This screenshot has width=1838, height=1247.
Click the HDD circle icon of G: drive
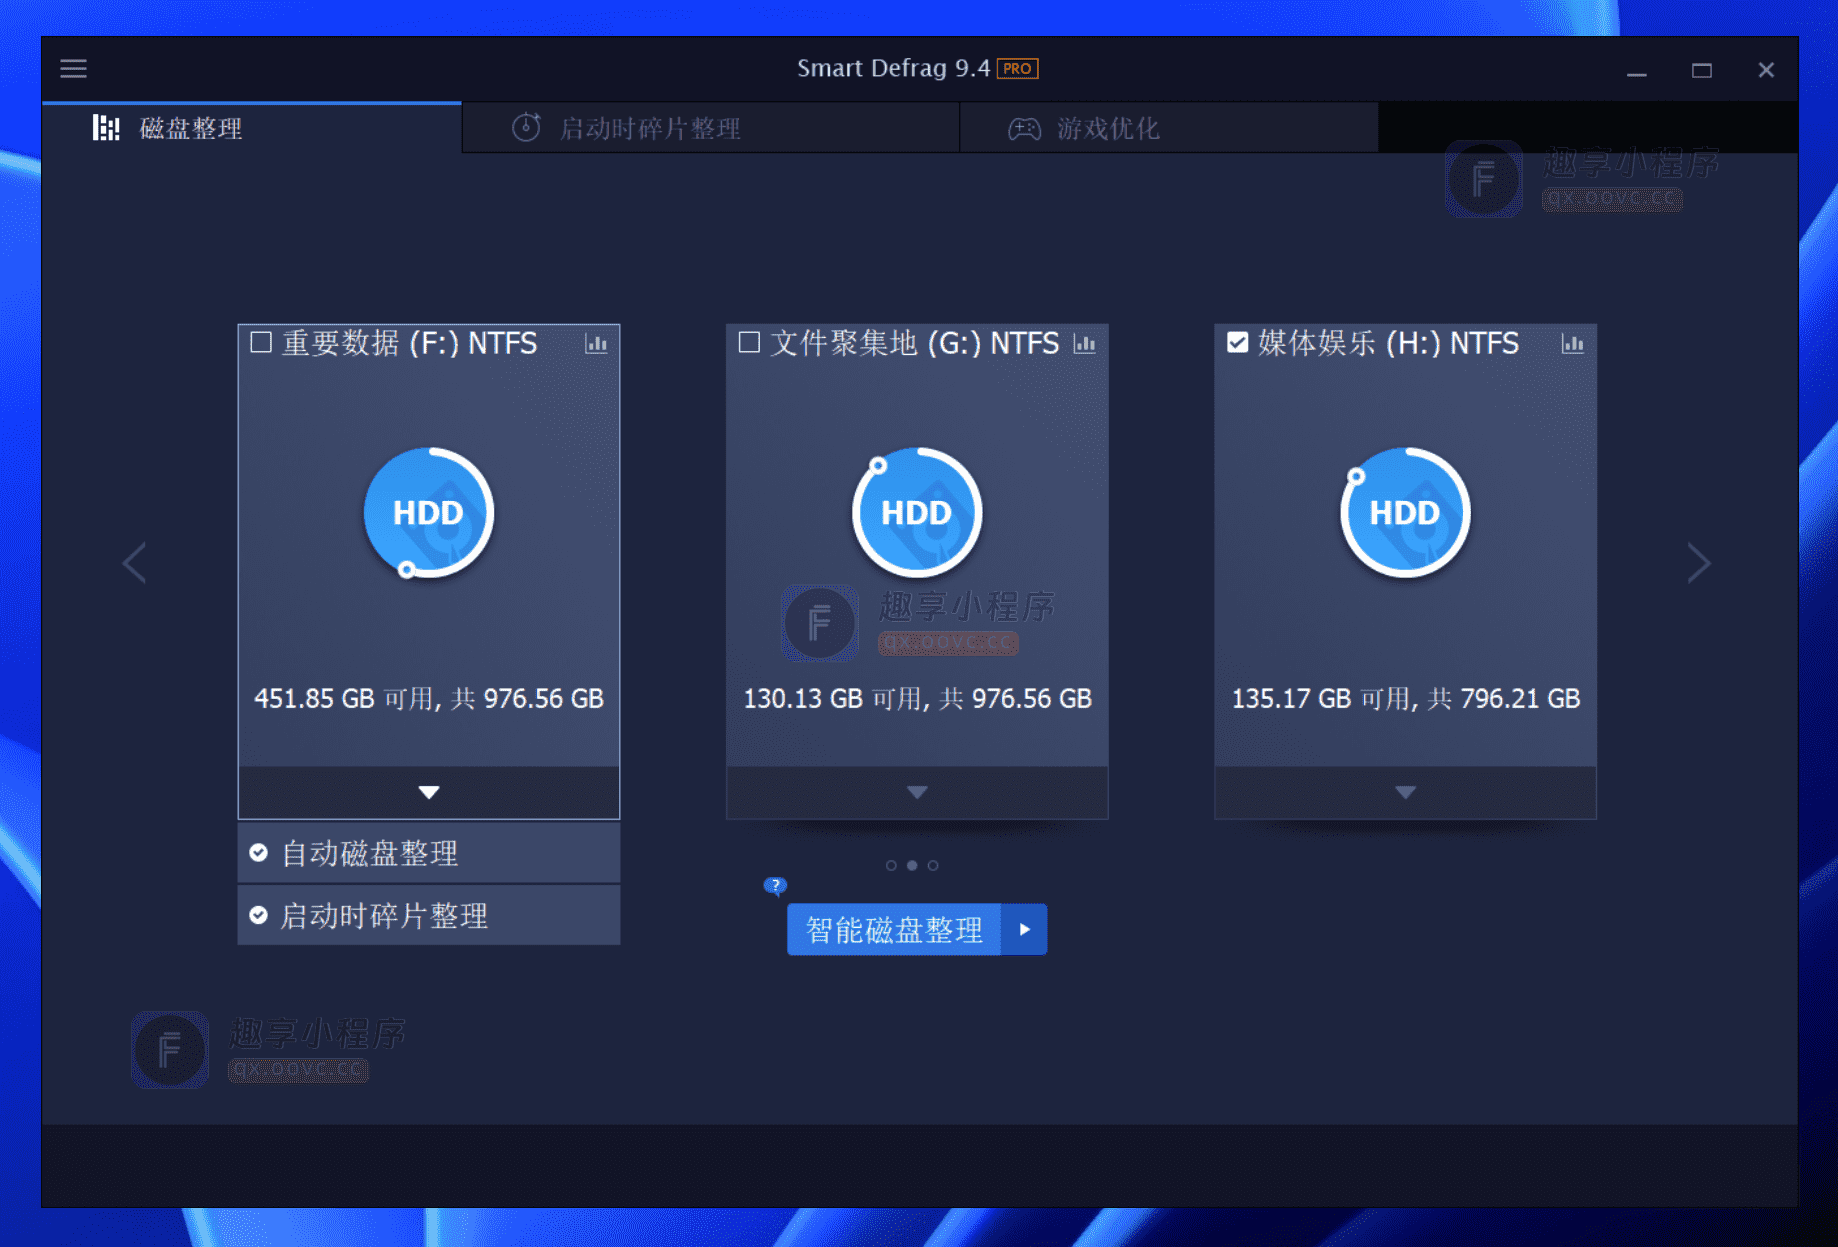(917, 512)
